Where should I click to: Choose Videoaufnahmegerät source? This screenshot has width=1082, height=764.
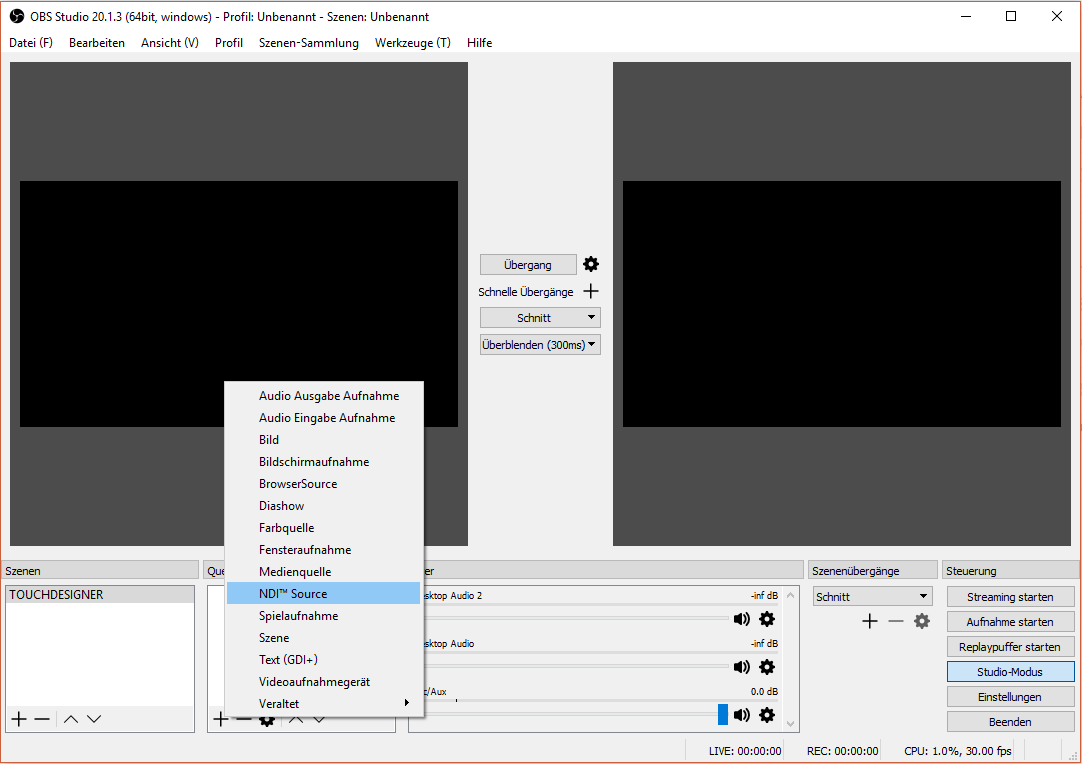[323, 682]
